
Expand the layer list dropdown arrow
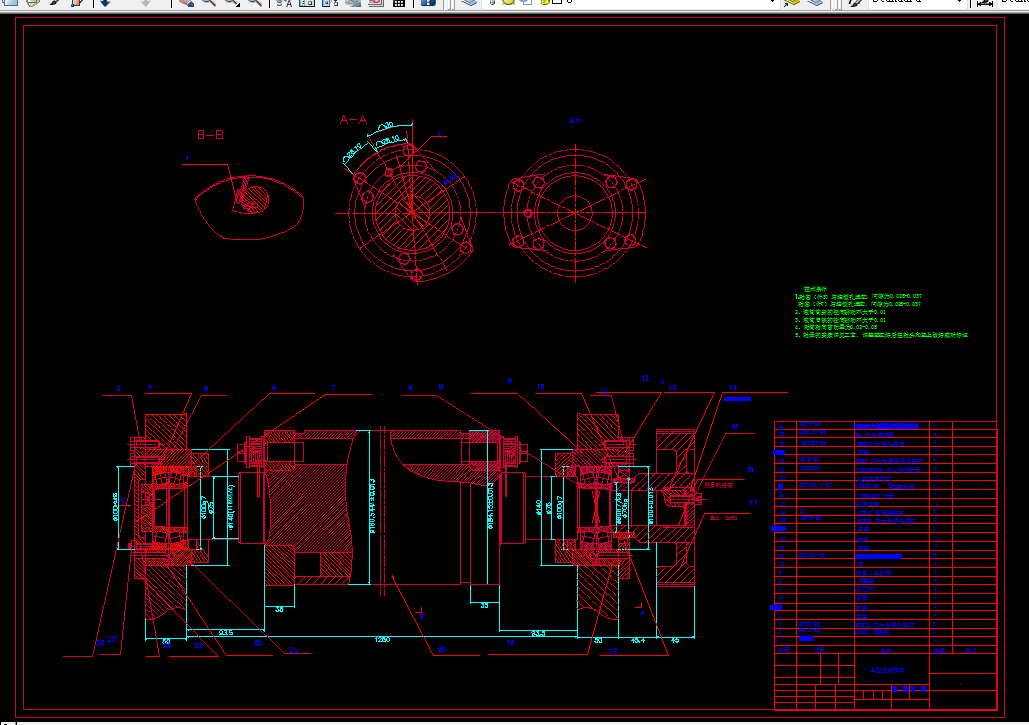[772, 3]
